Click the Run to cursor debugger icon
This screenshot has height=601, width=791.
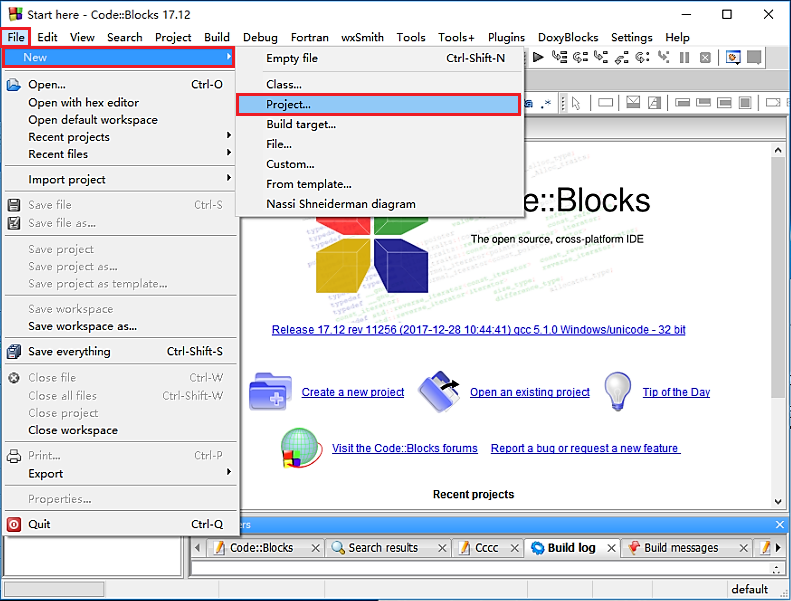click(x=559, y=57)
